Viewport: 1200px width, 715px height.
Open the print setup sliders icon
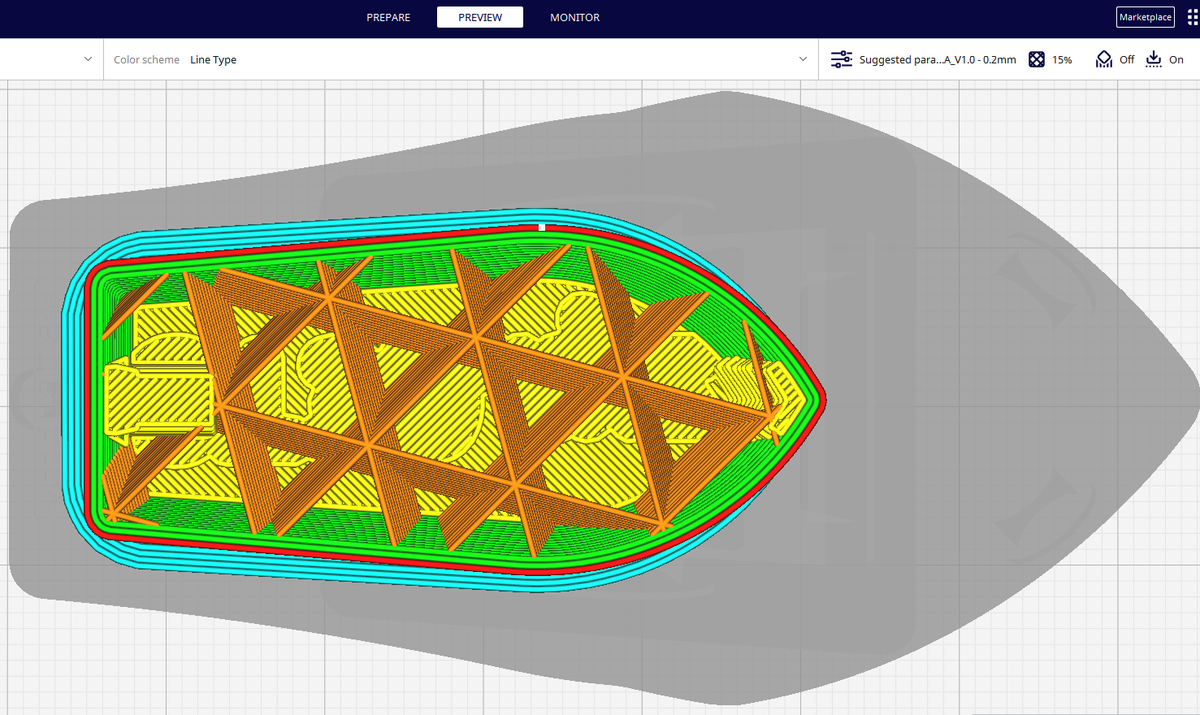point(841,59)
